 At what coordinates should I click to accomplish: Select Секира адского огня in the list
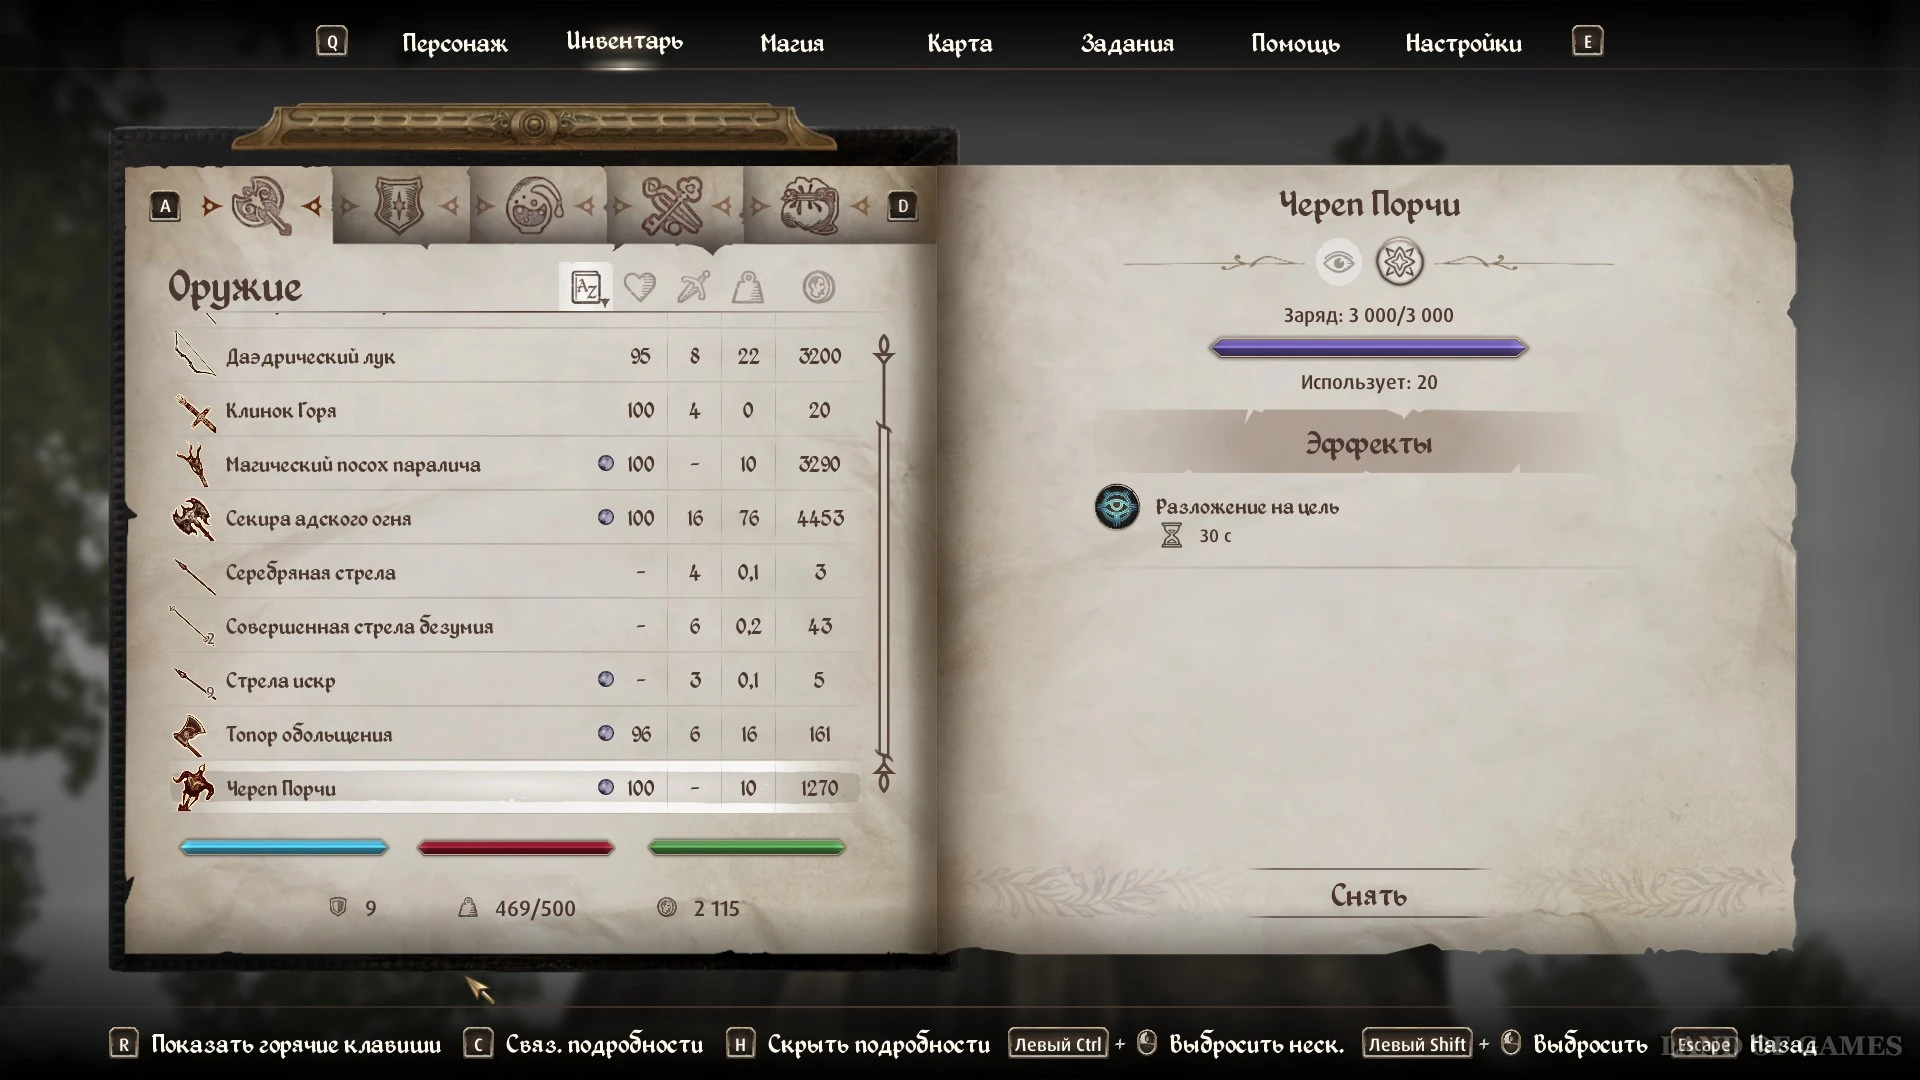pos(515,518)
